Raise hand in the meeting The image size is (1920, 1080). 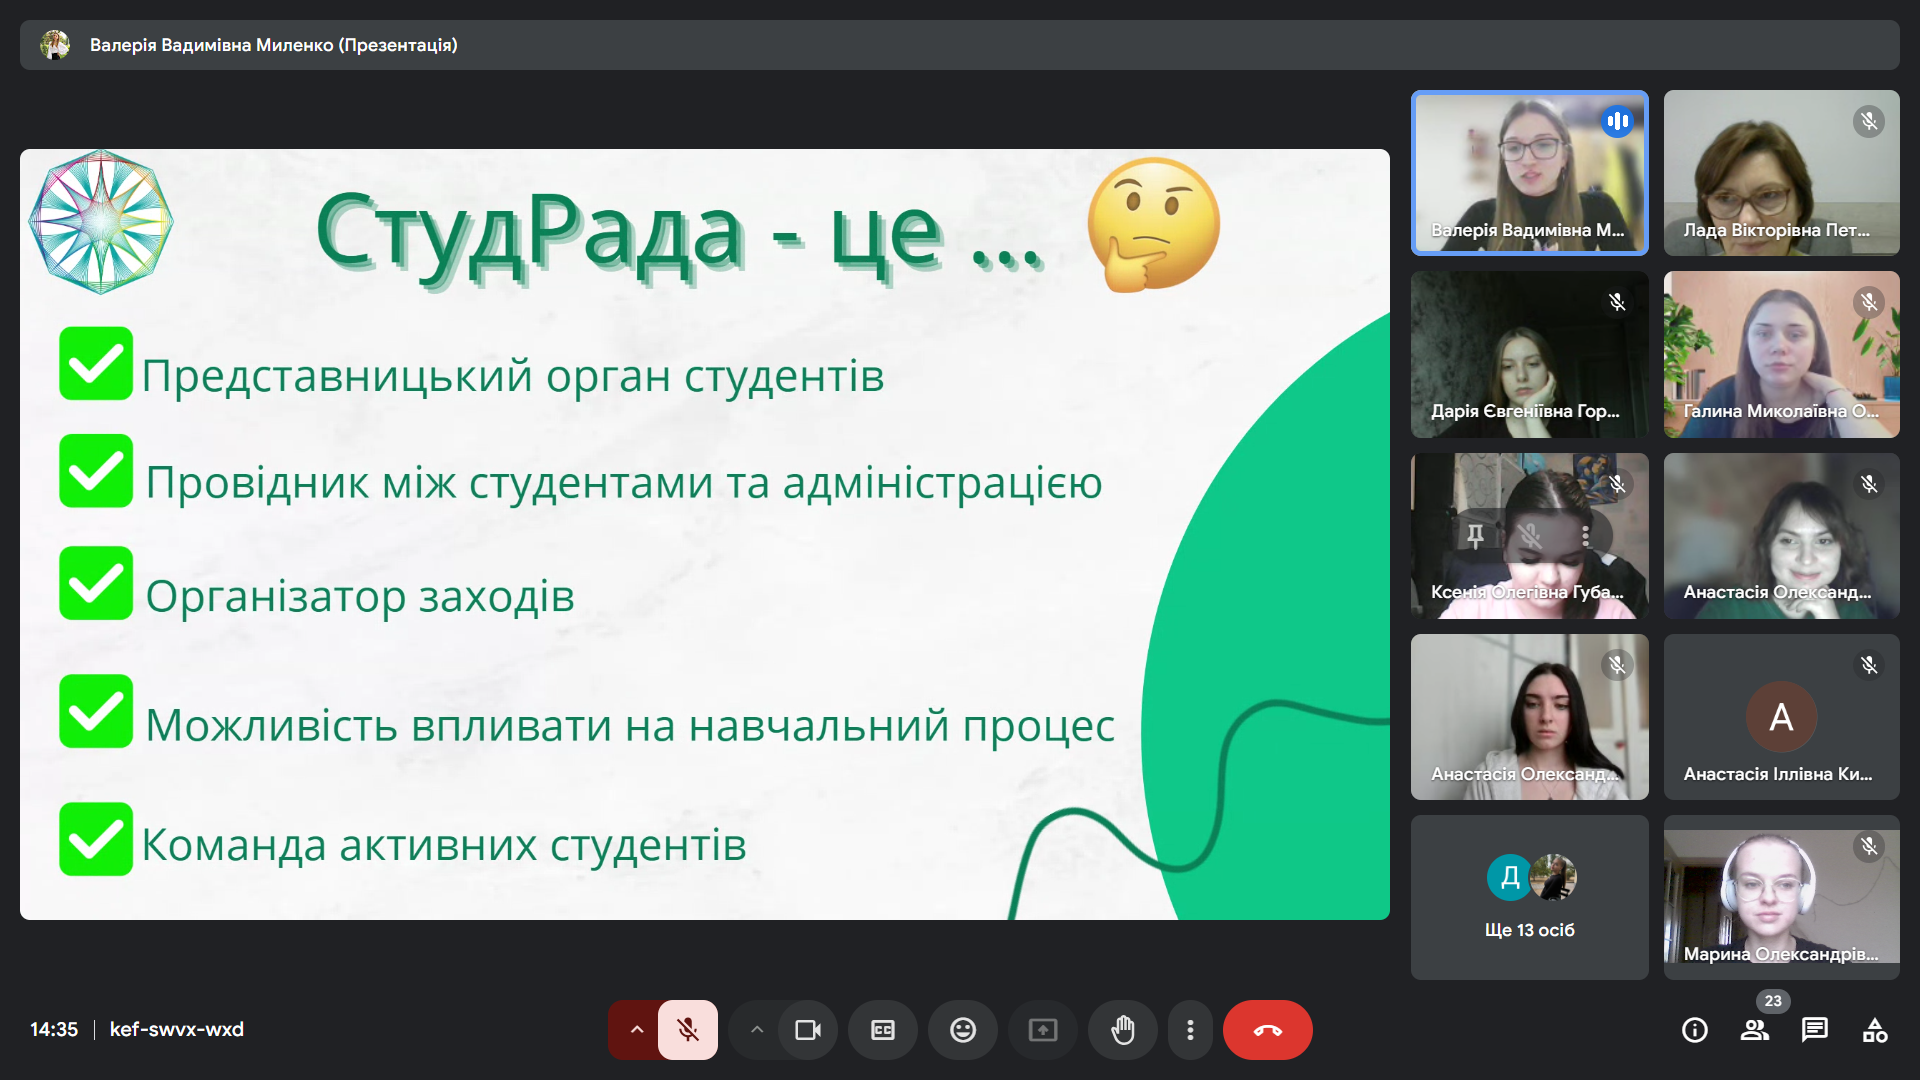pos(1123,1030)
